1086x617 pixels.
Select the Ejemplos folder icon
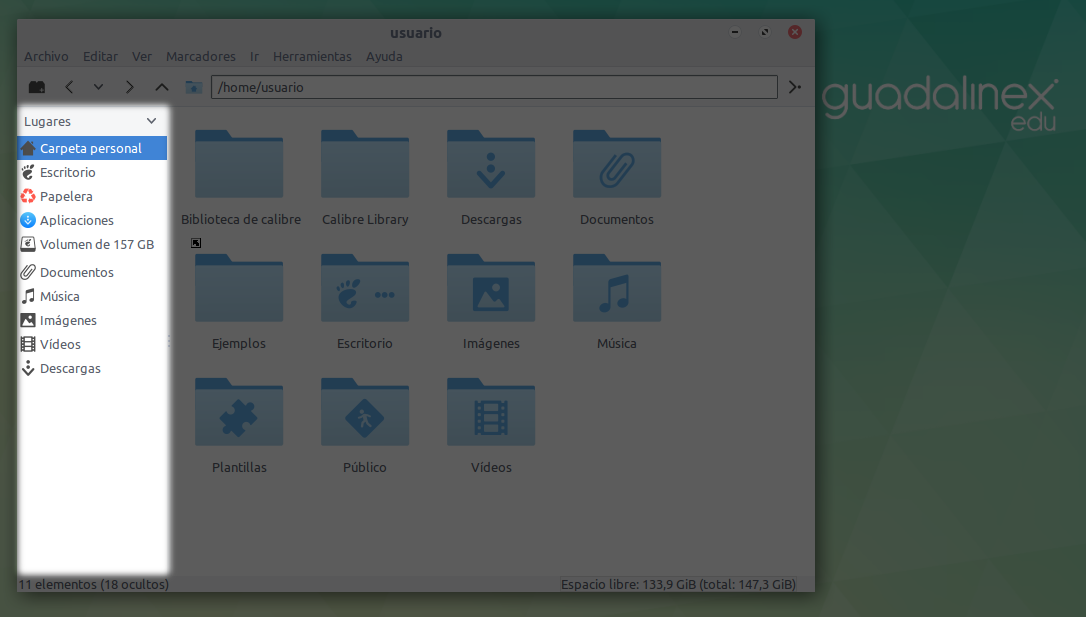coord(239,288)
